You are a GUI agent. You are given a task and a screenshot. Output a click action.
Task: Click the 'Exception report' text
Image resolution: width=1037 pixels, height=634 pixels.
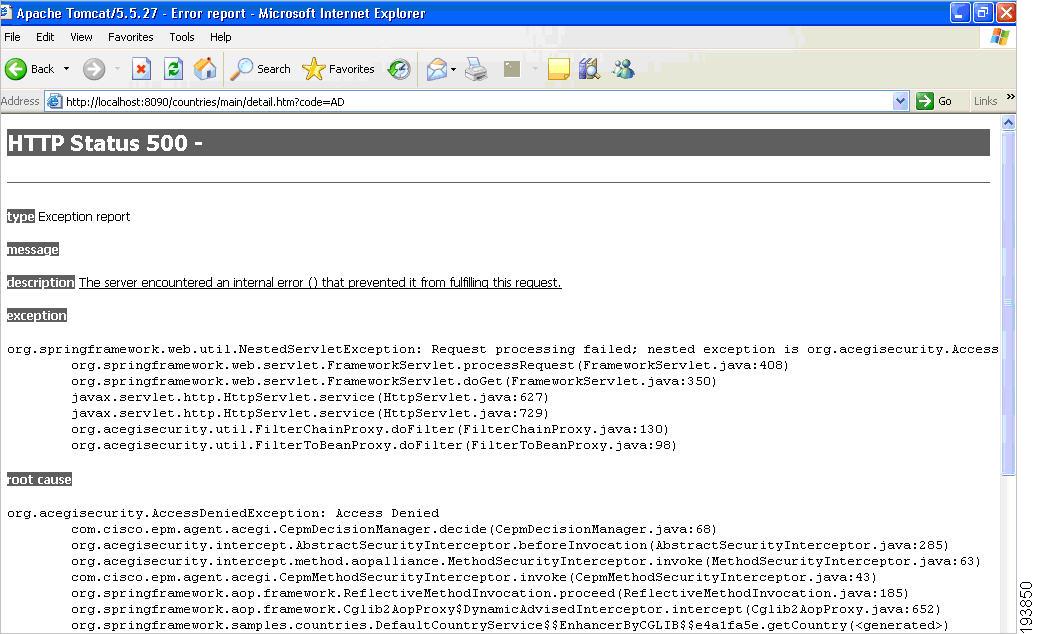pos(84,216)
